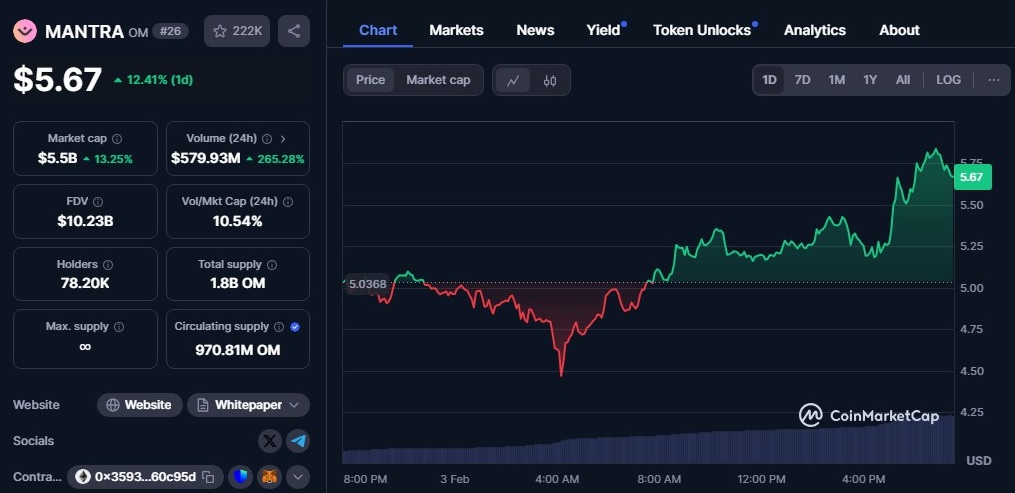This screenshot has width=1015, height=493.
Task: Open the Telegram social link
Action: 298,441
